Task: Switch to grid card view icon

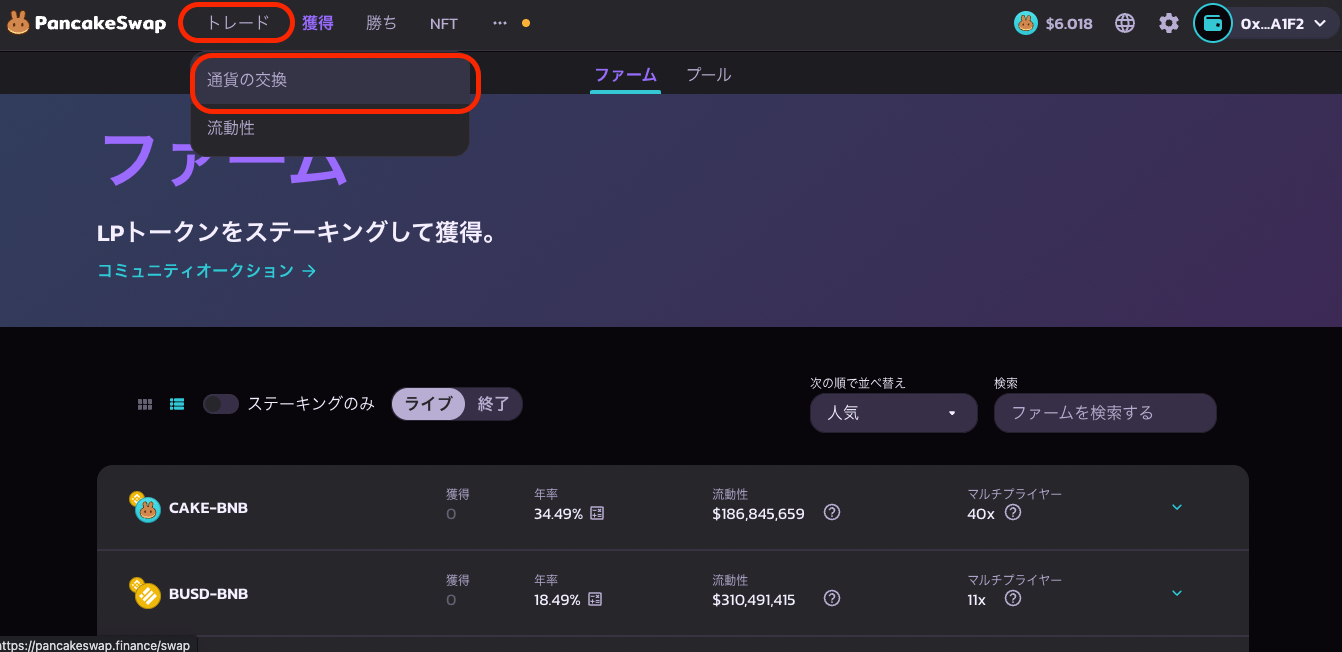Action: coord(145,404)
